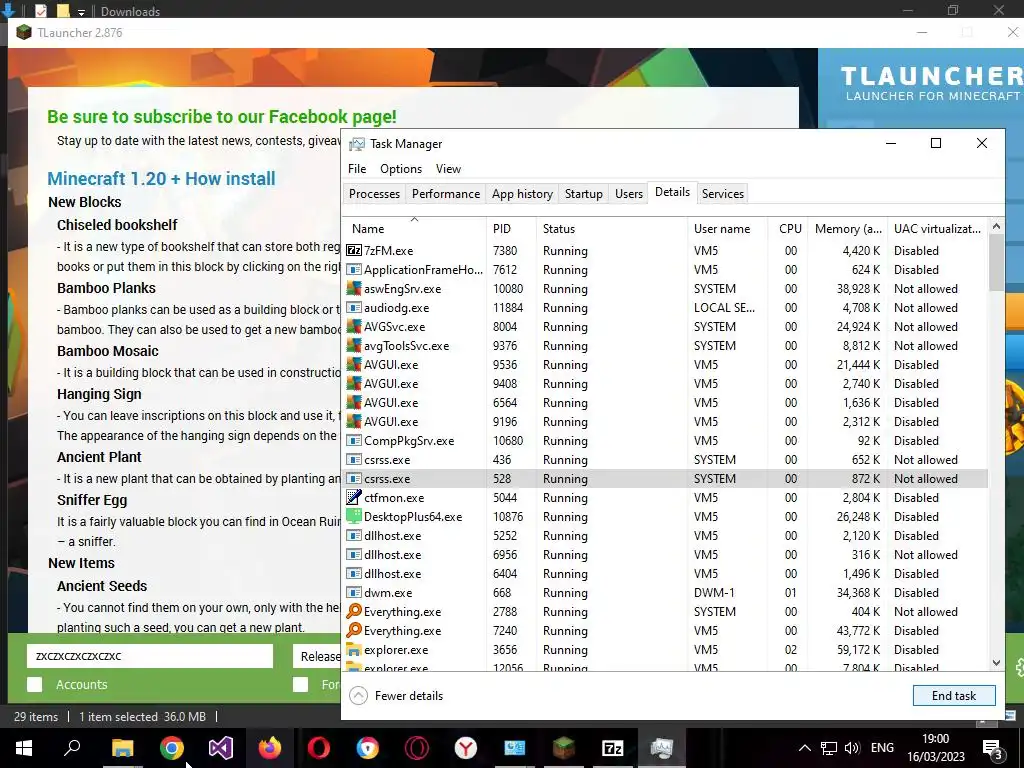Open Visual Studio from taskbar
Screen dimensions: 1024x768
pos(221,748)
